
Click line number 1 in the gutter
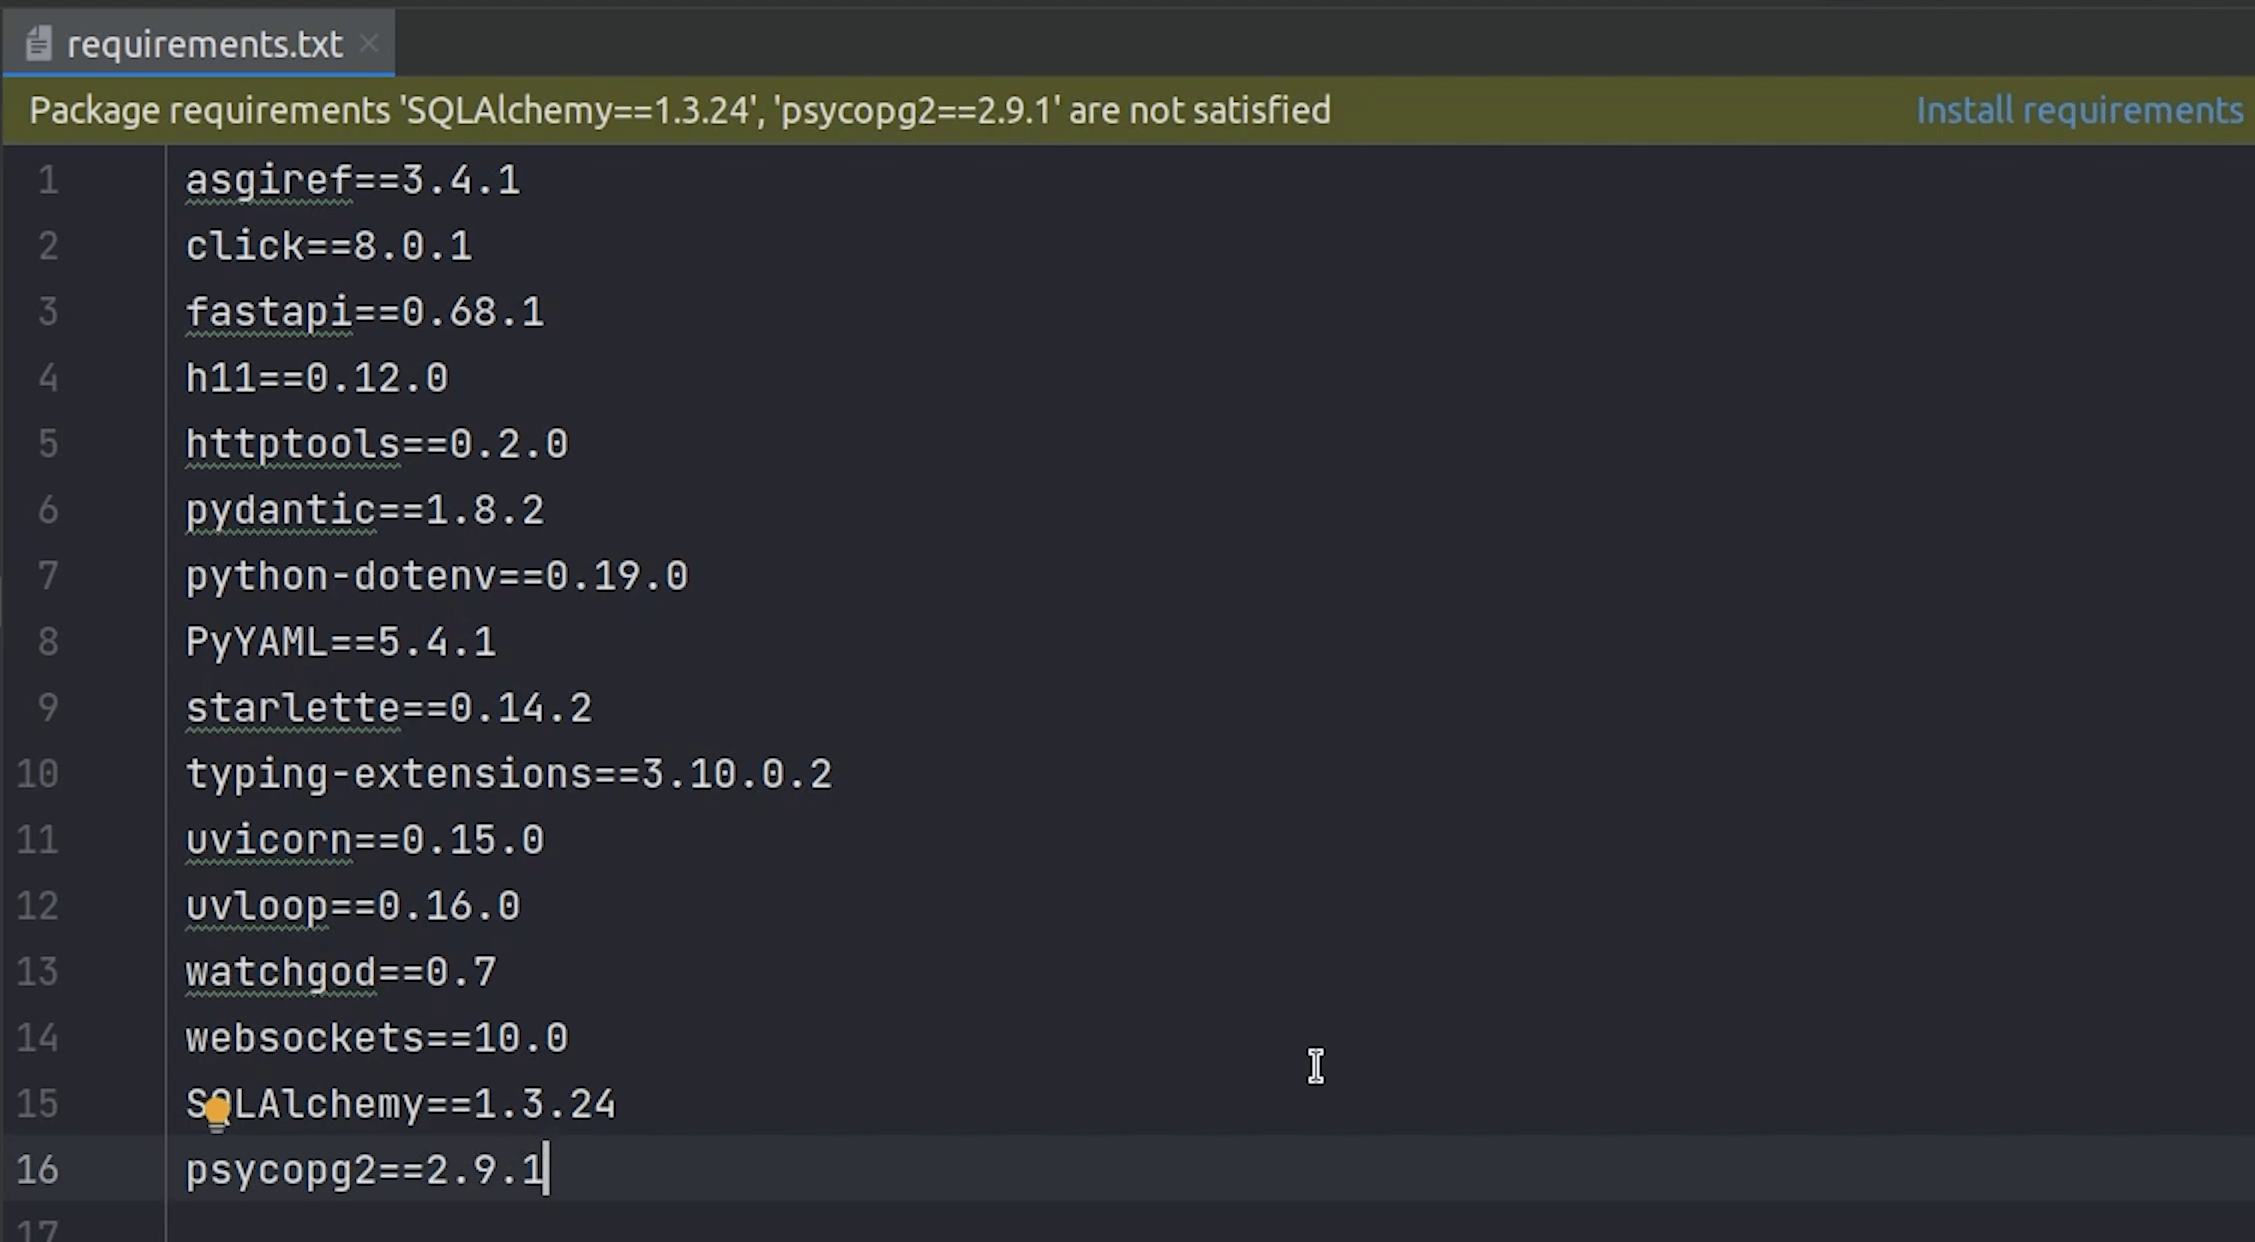pyautogui.click(x=46, y=179)
